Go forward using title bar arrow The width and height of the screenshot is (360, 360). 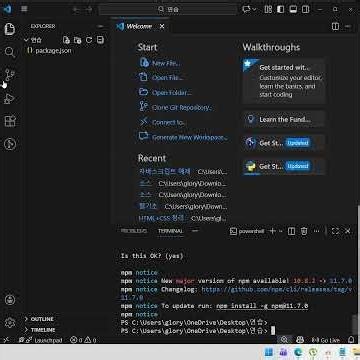point(89,9)
